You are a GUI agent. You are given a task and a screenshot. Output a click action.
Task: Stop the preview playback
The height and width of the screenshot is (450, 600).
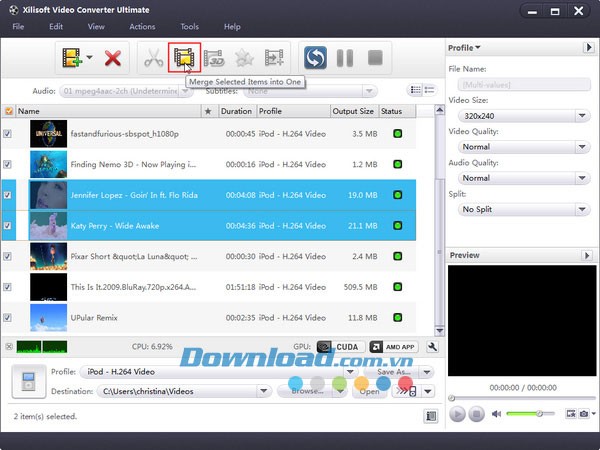476,414
